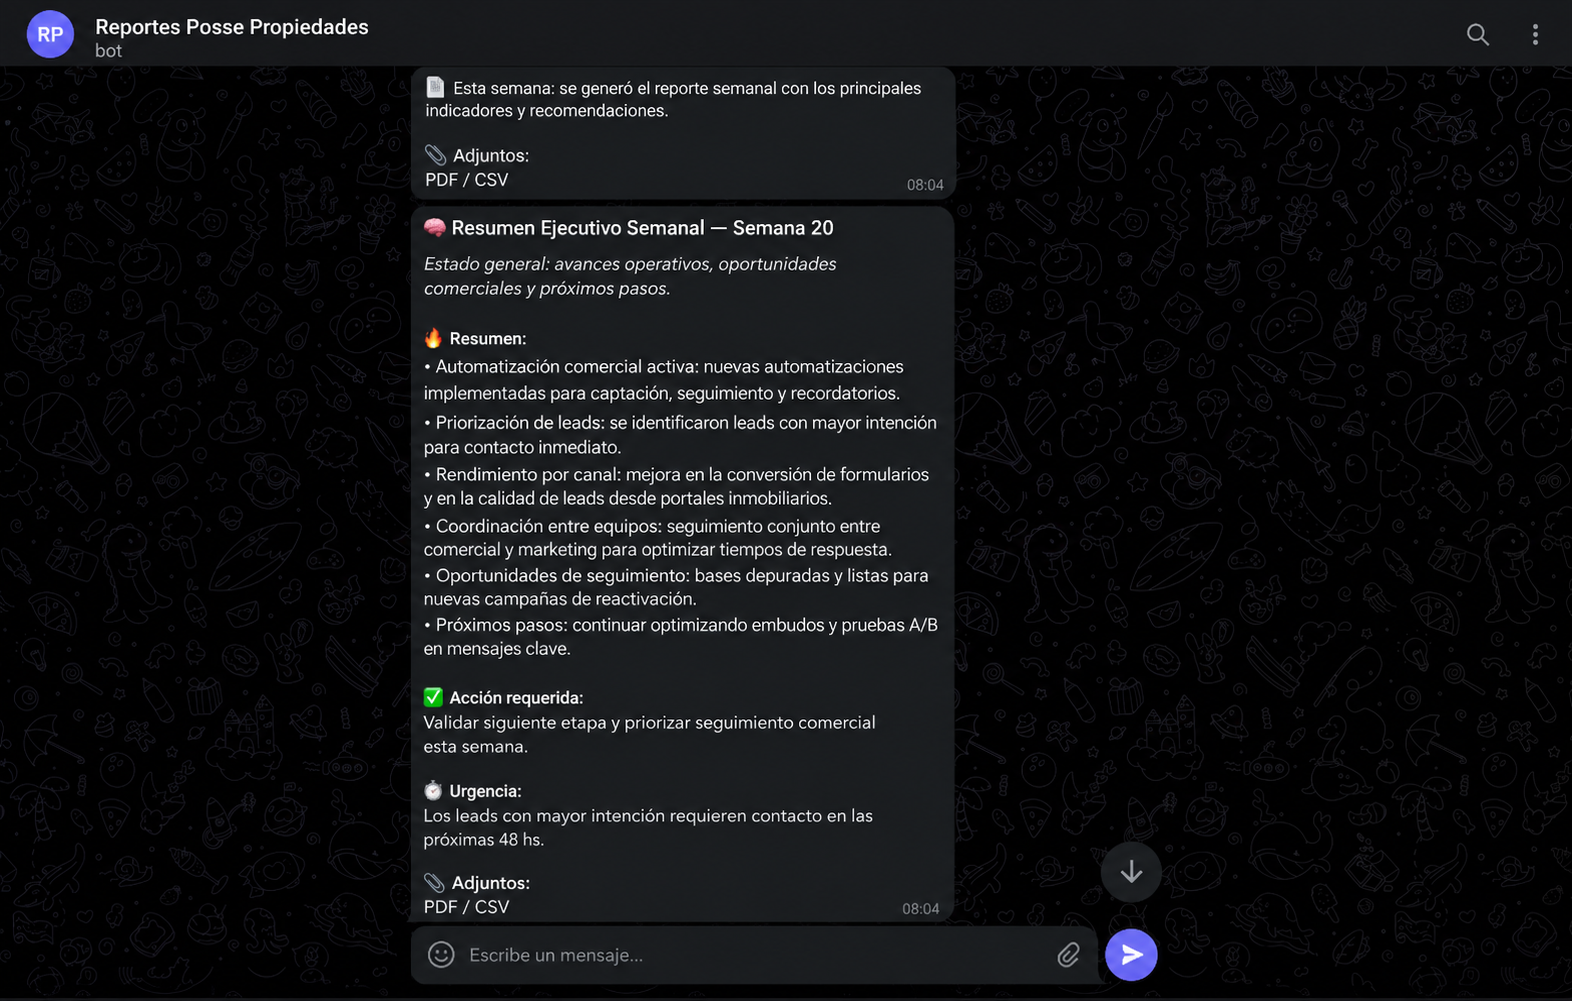Open search in chat header

pyautogui.click(x=1477, y=35)
